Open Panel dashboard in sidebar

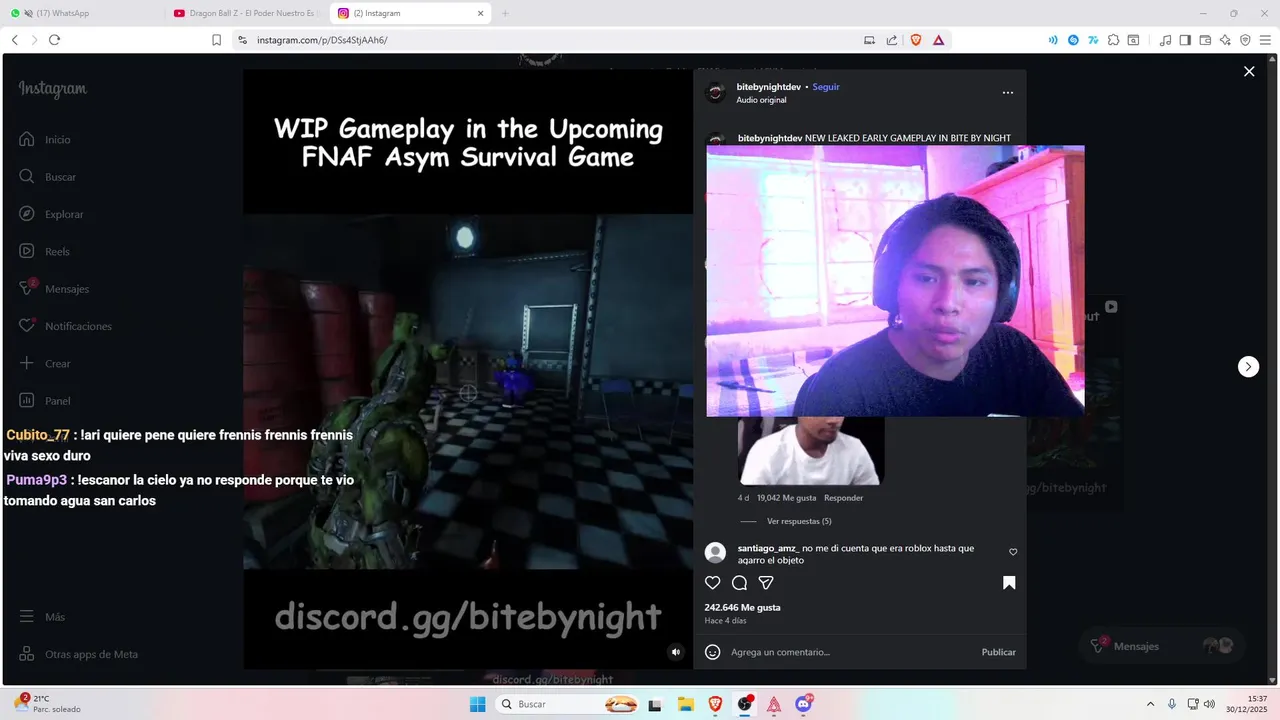click(45, 400)
